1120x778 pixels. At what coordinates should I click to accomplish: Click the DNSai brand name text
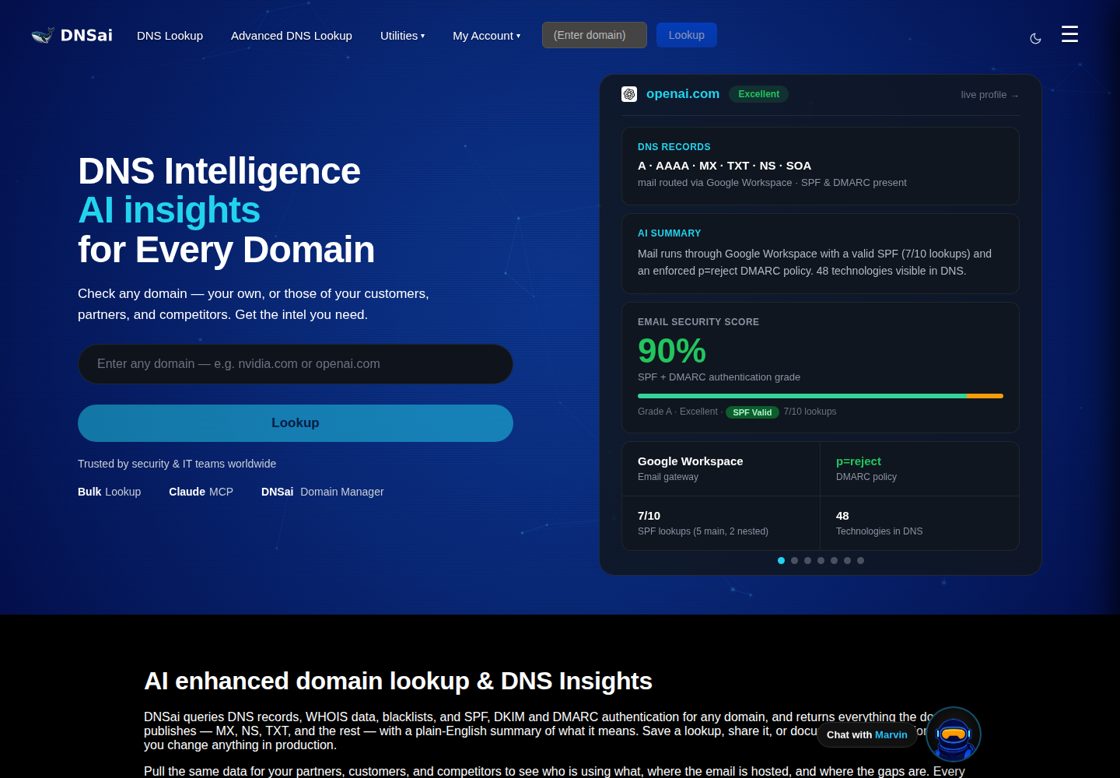86,35
